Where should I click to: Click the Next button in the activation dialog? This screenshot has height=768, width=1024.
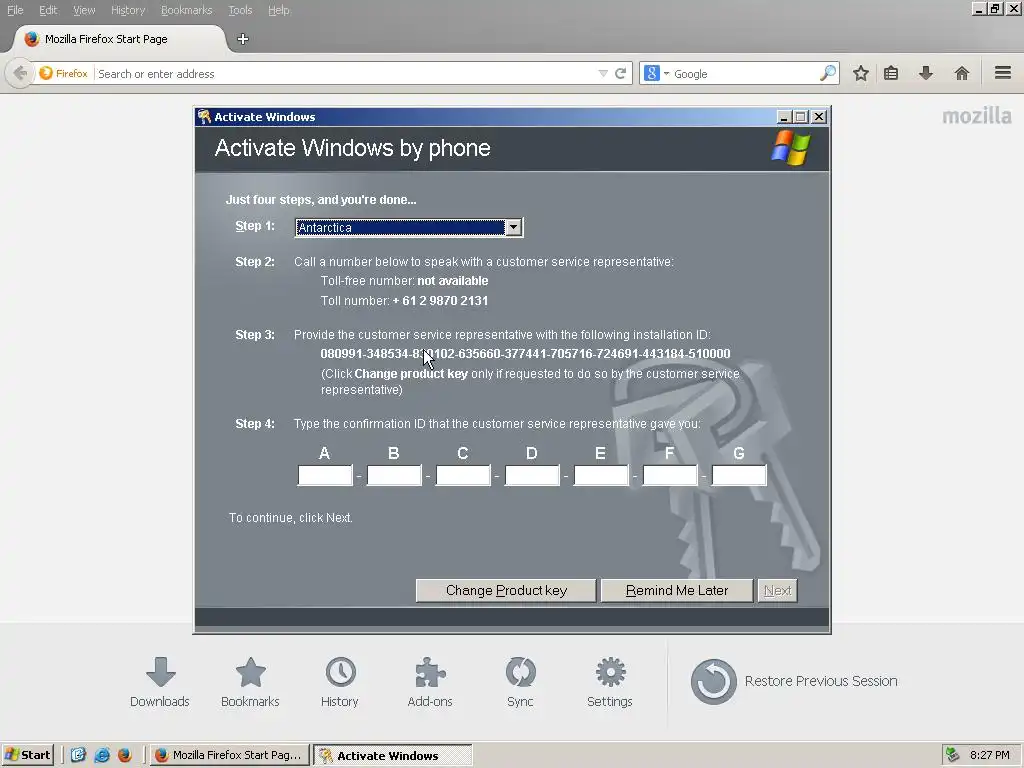click(777, 590)
